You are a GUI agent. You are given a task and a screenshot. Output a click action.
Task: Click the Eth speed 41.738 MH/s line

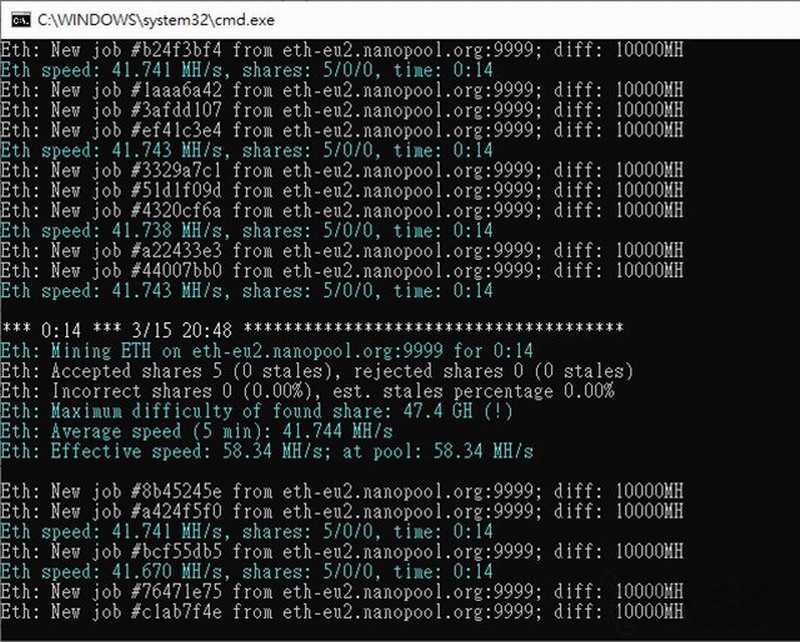point(246,231)
